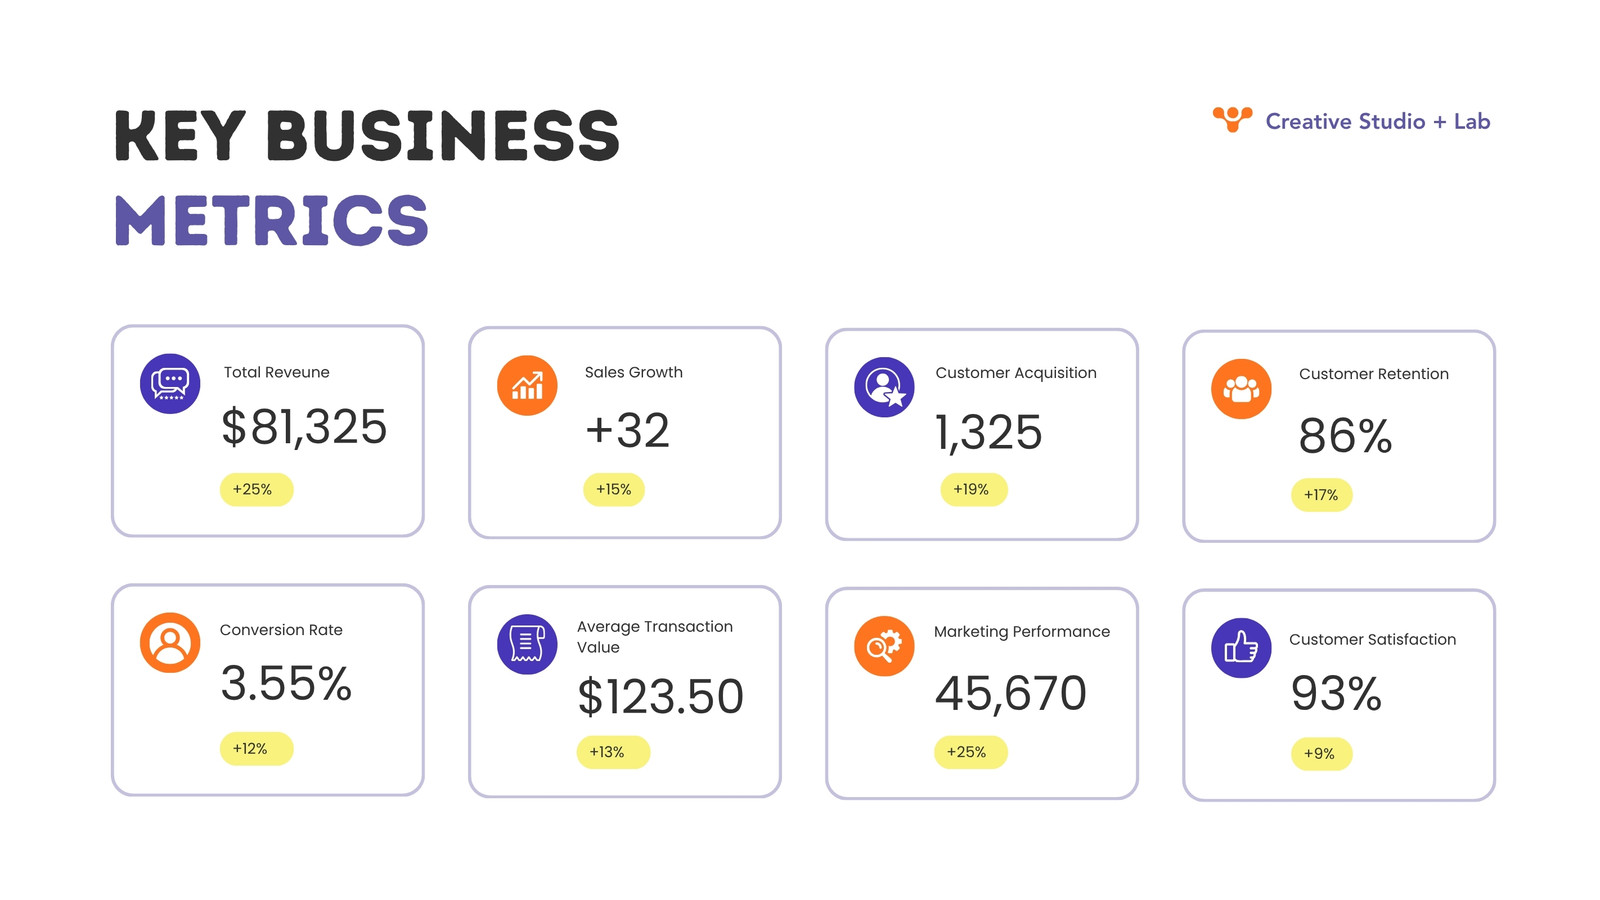Click the 3.55% conversion rate value
This screenshot has width=1600, height=900.
click(286, 684)
